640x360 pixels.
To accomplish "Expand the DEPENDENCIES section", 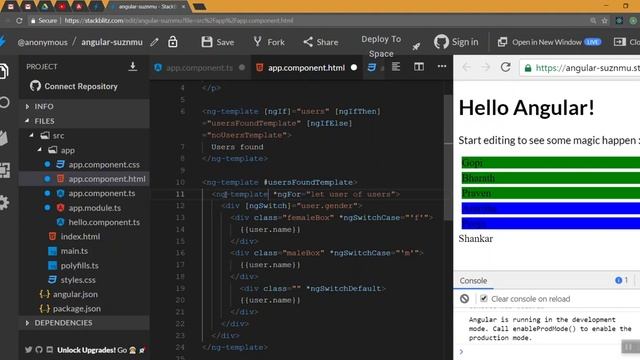I will [x=84, y=322].
